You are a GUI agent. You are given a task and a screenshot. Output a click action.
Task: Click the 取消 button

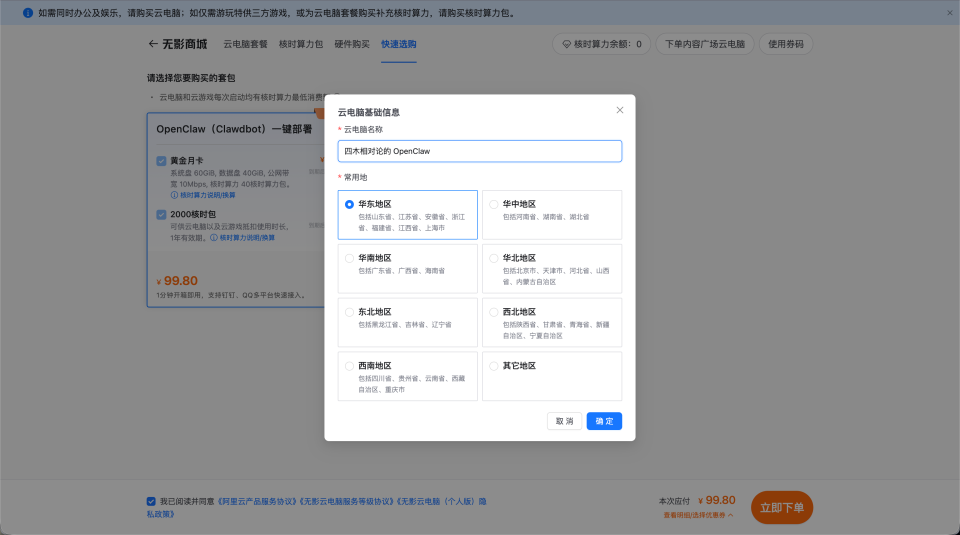(x=564, y=421)
